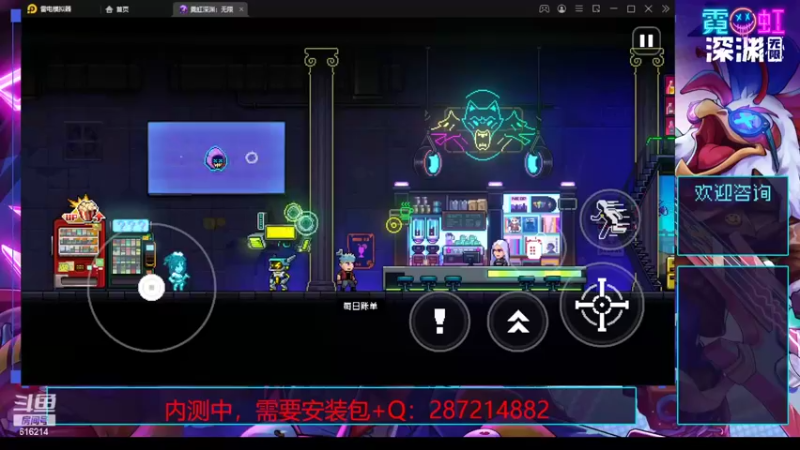Open the user account icon in the title bar
The height and width of the screenshot is (450, 800).
pyautogui.click(x=561, y=9)
